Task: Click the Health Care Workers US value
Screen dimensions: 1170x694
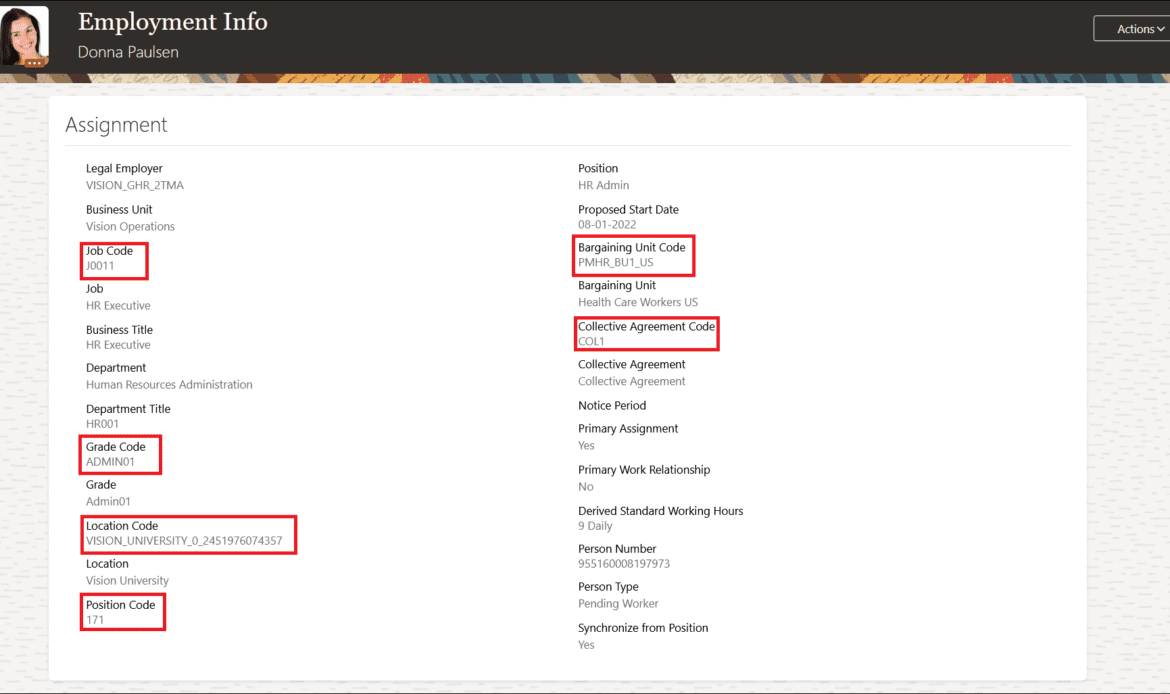Action: tap(638, 302)
